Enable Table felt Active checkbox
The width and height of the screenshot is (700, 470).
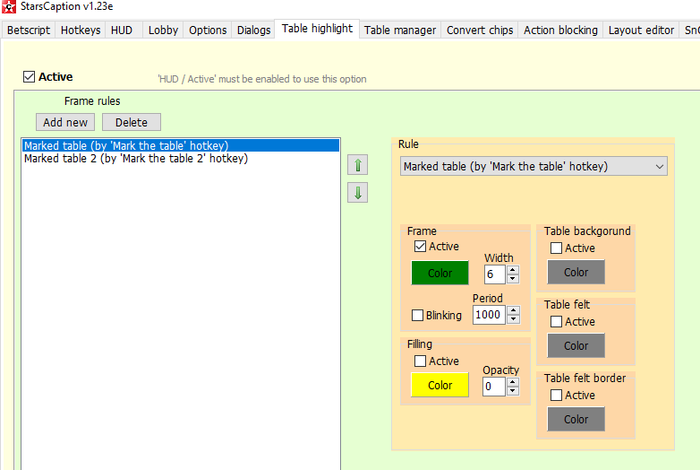click(x=556, y=321)
